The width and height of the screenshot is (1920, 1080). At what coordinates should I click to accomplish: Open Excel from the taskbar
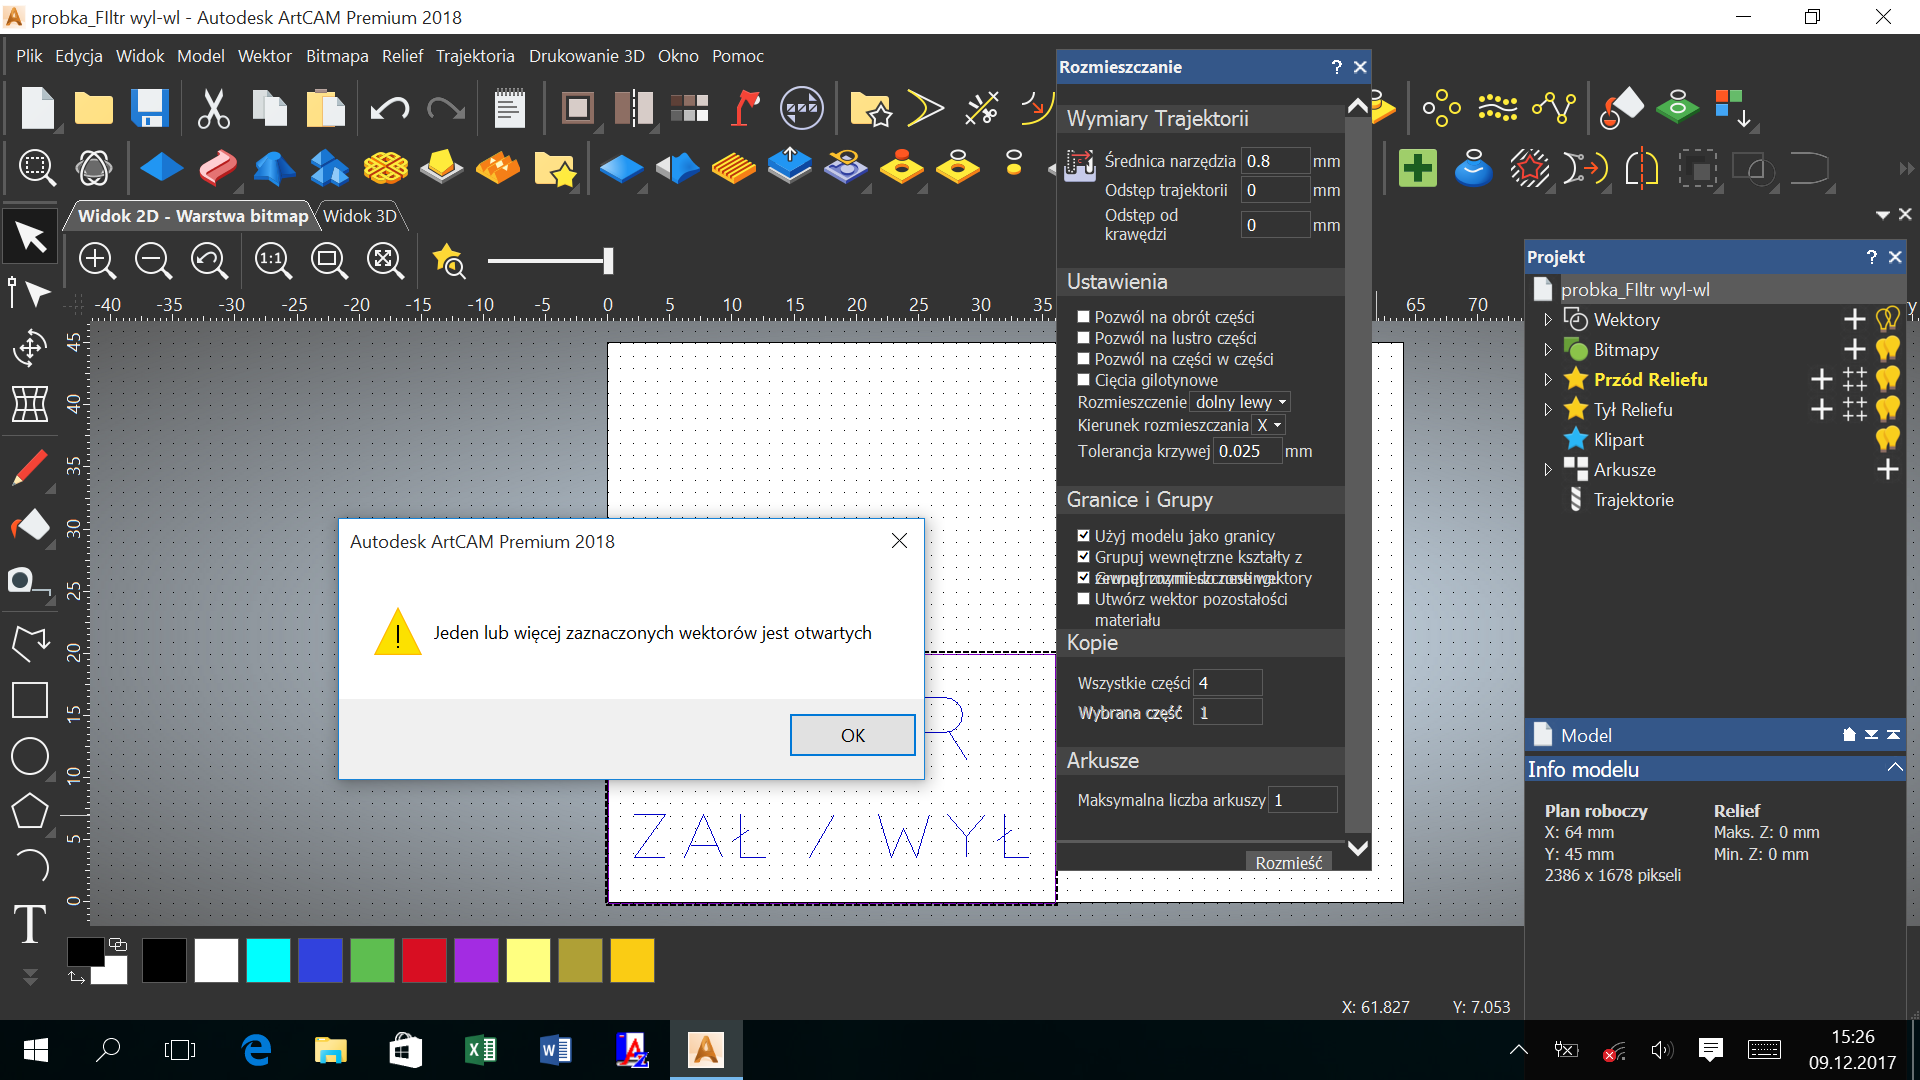[x=481, y=1050]
